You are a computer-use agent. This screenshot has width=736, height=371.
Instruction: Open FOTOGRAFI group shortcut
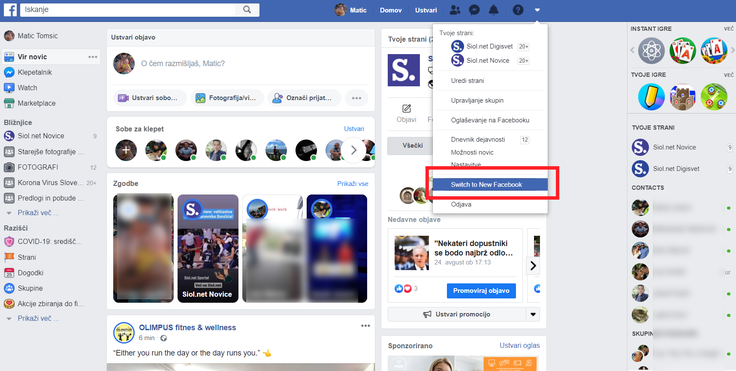[32, 167]
